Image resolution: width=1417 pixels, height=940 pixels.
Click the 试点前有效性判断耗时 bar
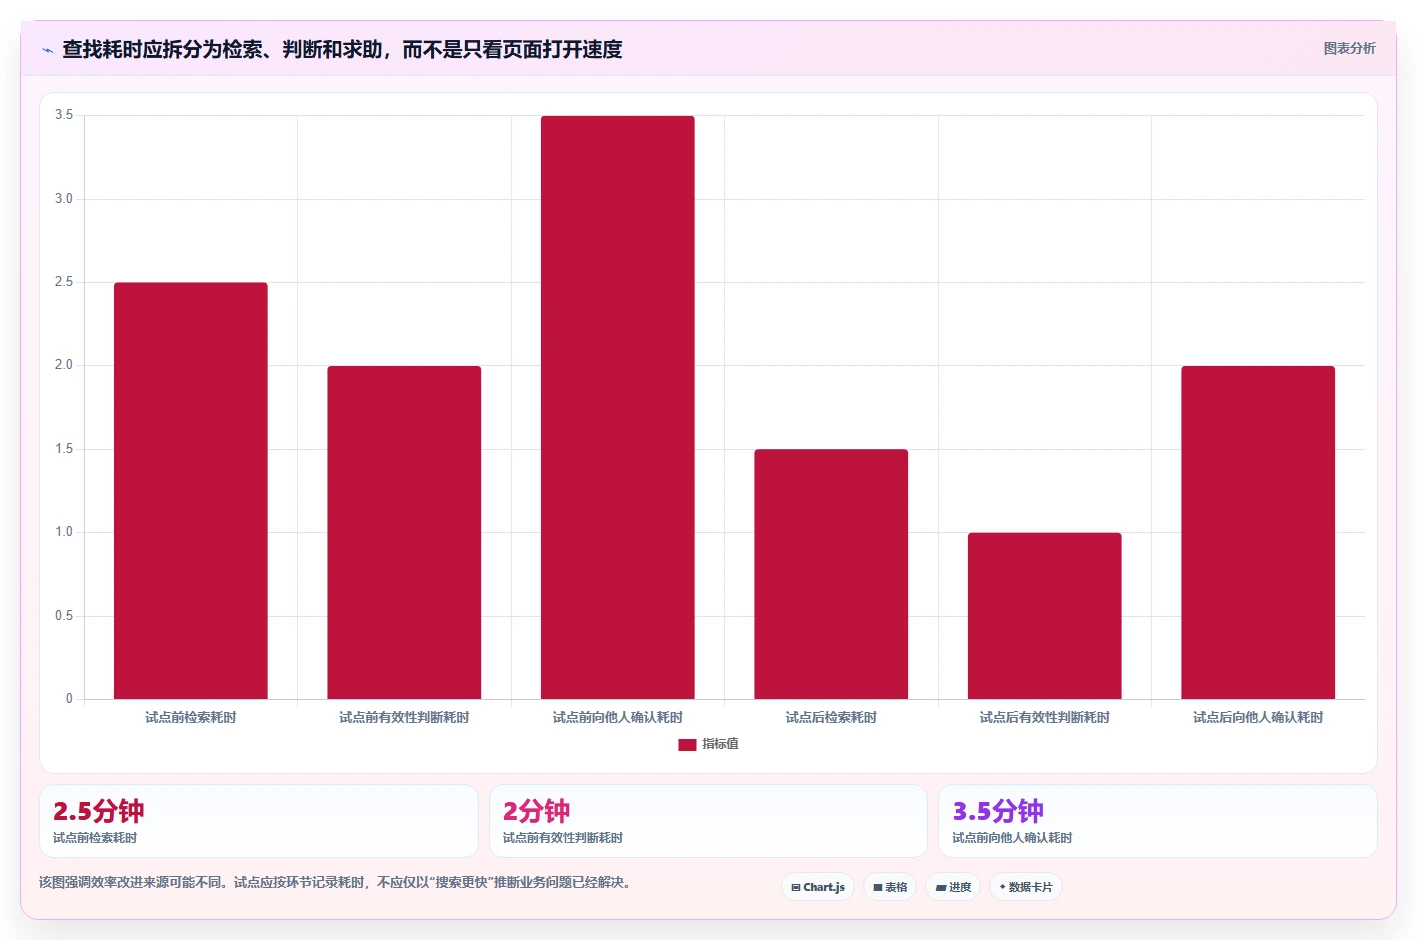[404, 533]
